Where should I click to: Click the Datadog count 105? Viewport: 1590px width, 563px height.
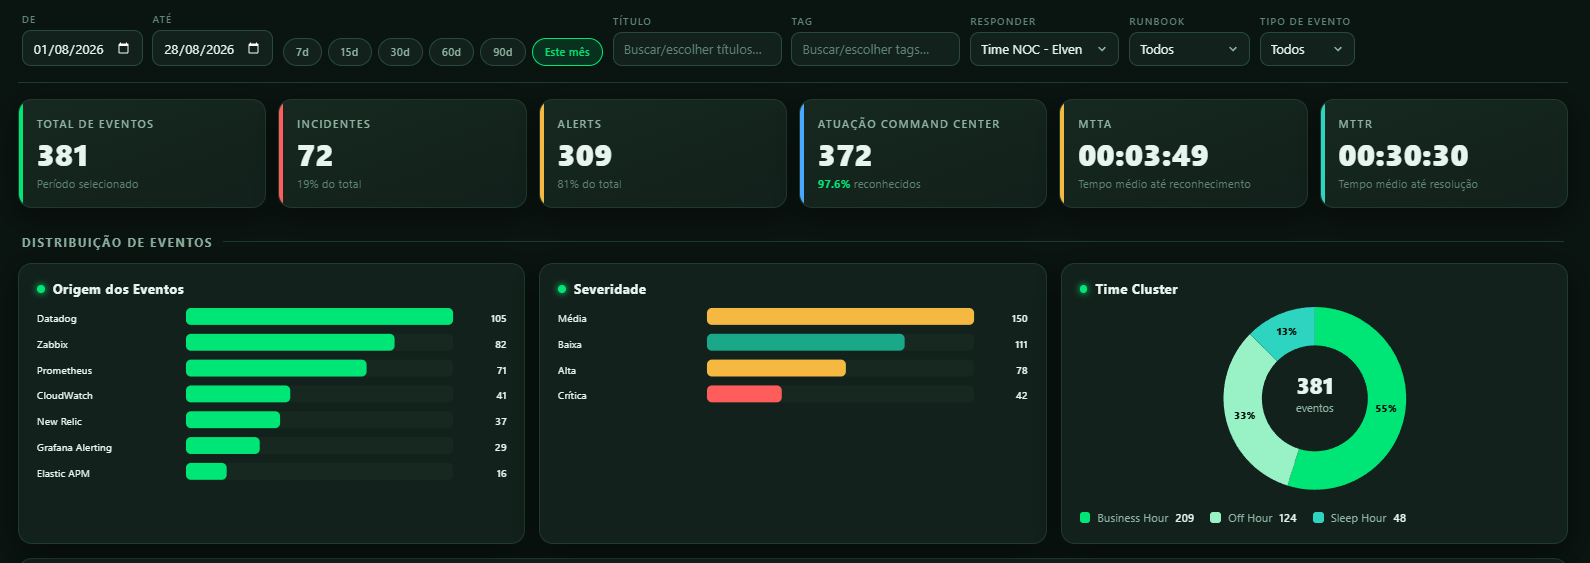click(x=498, y=318)
